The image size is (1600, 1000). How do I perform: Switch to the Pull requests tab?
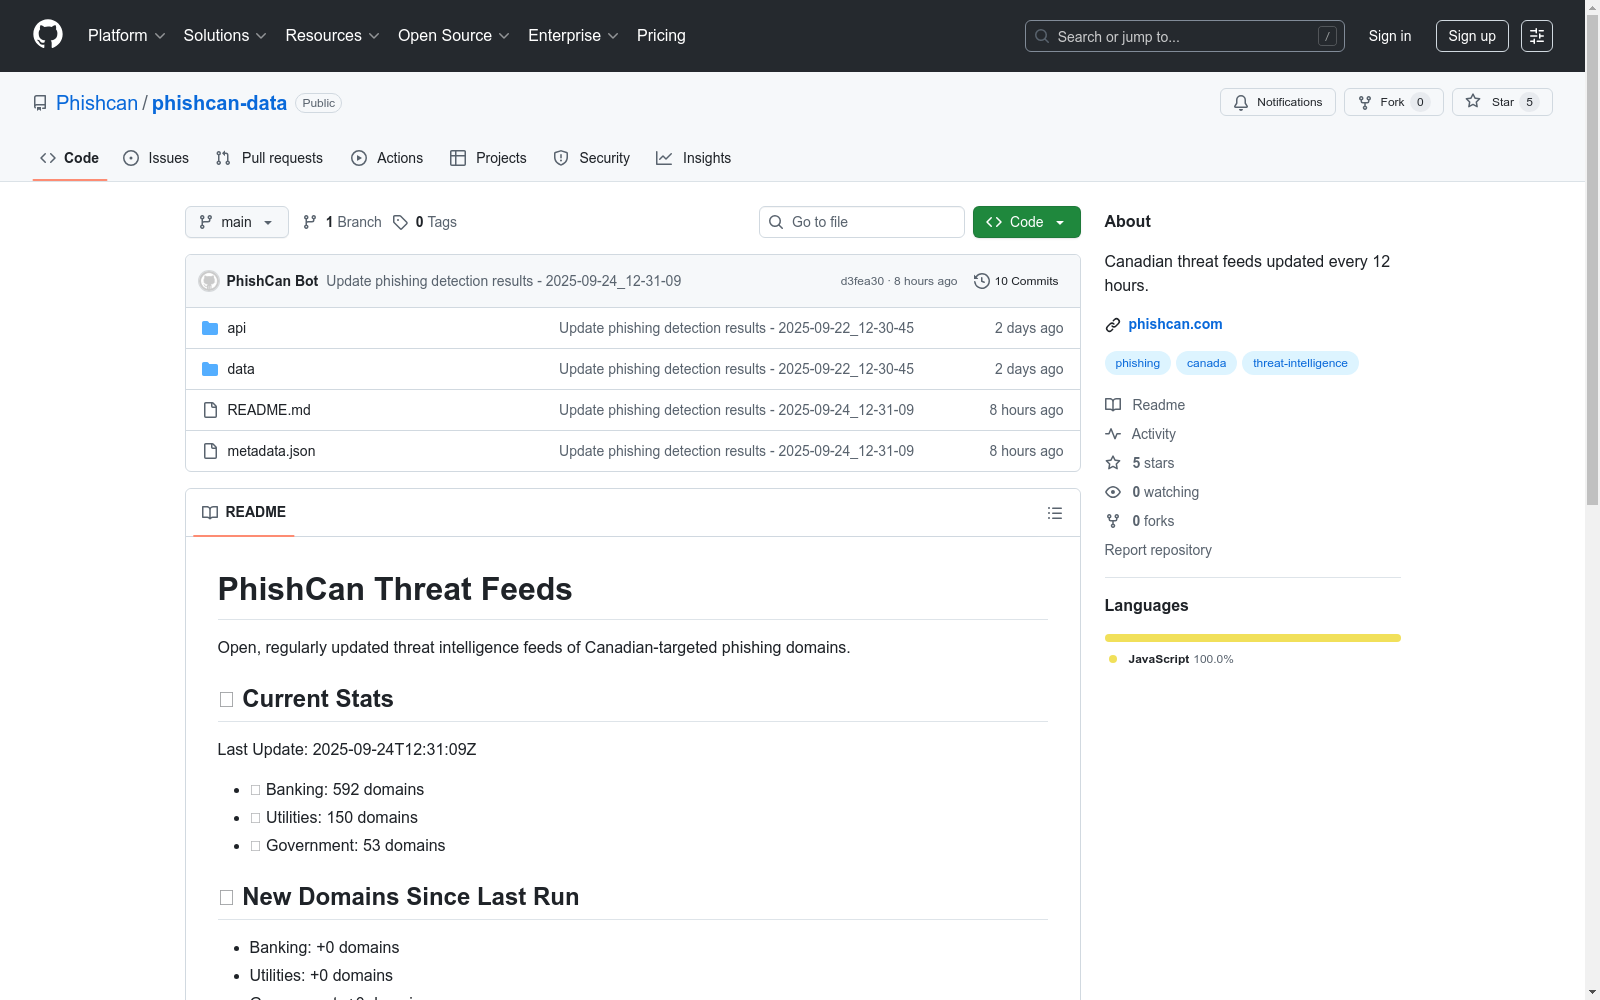click(x=269, y=158)
